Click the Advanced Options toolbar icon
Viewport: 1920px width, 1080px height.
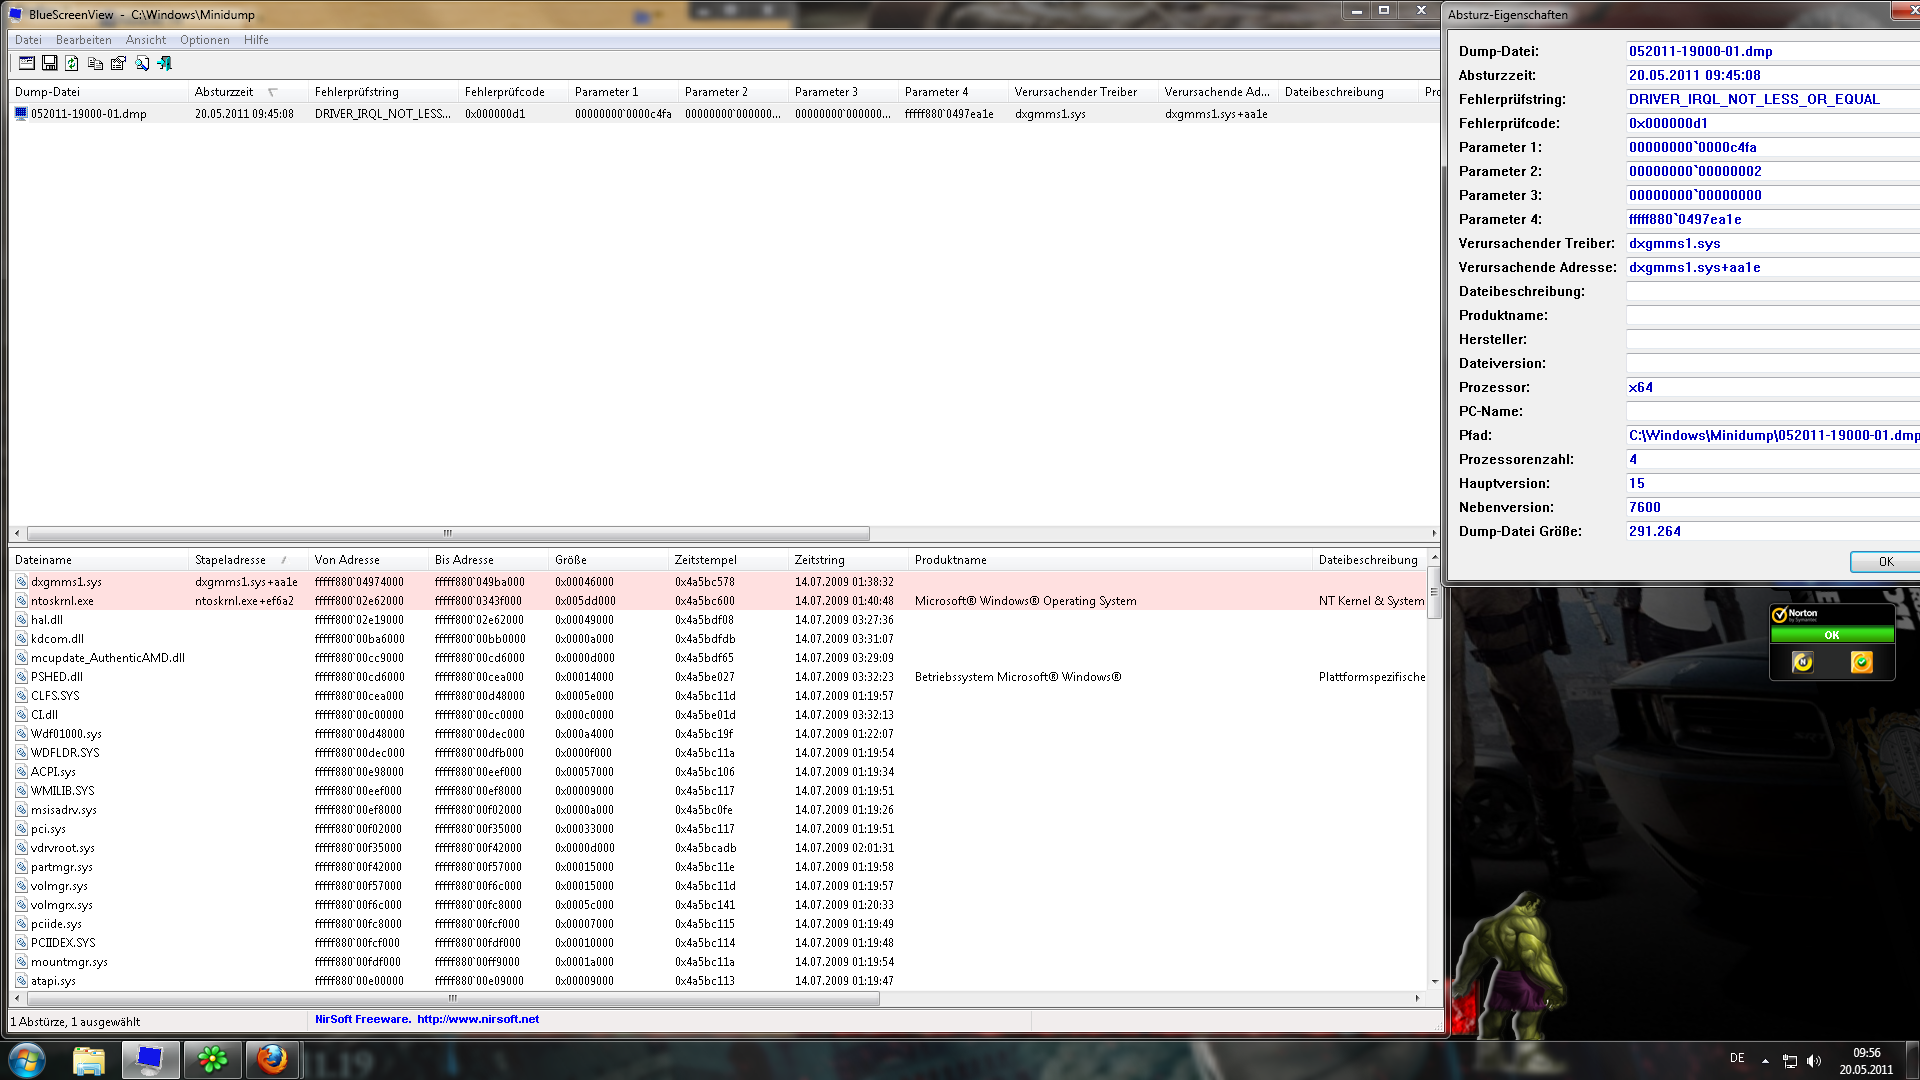(27, 63)
